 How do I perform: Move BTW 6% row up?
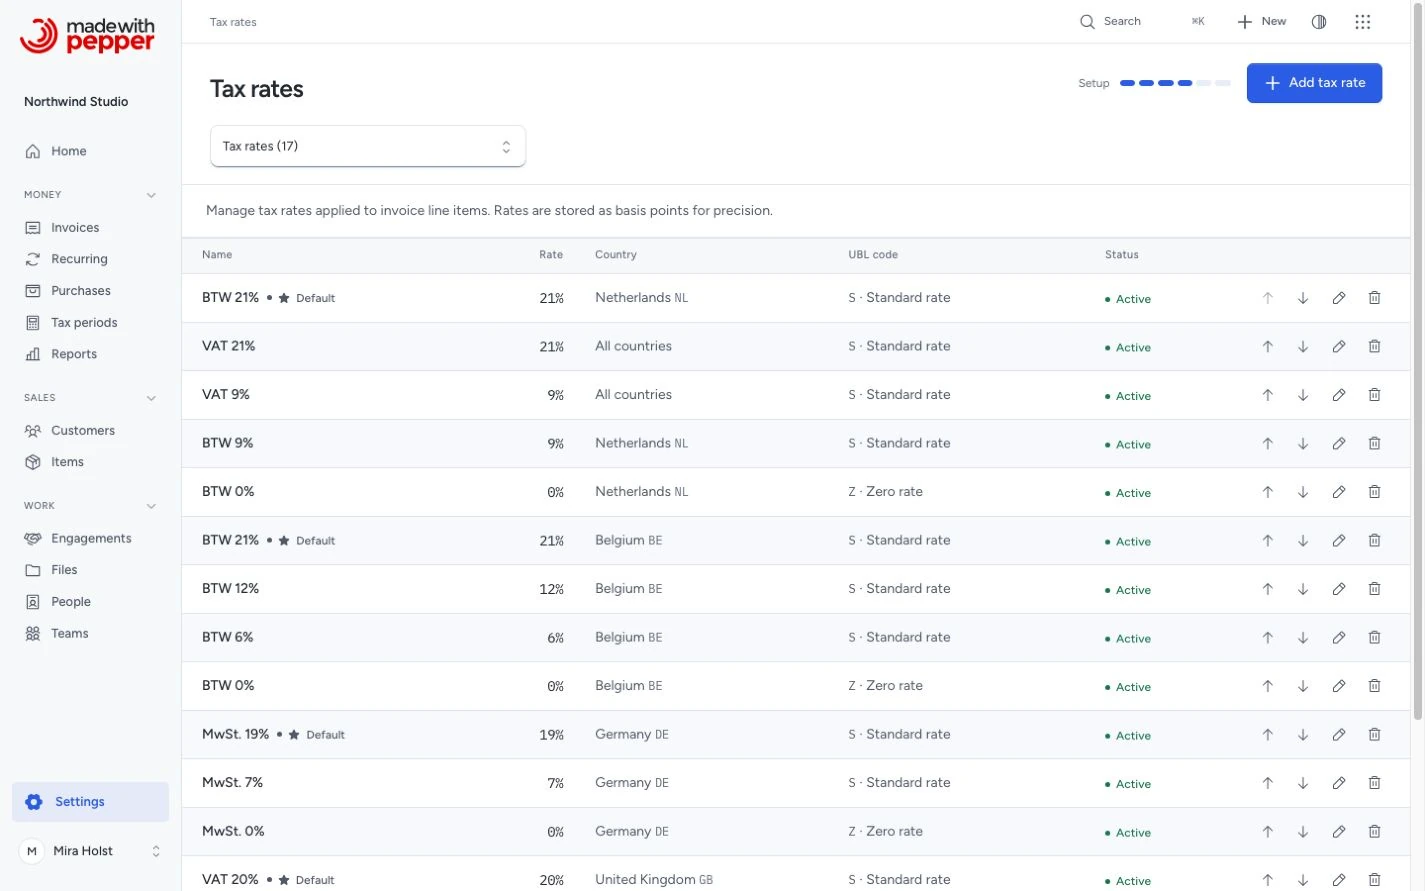point(1267,637)
